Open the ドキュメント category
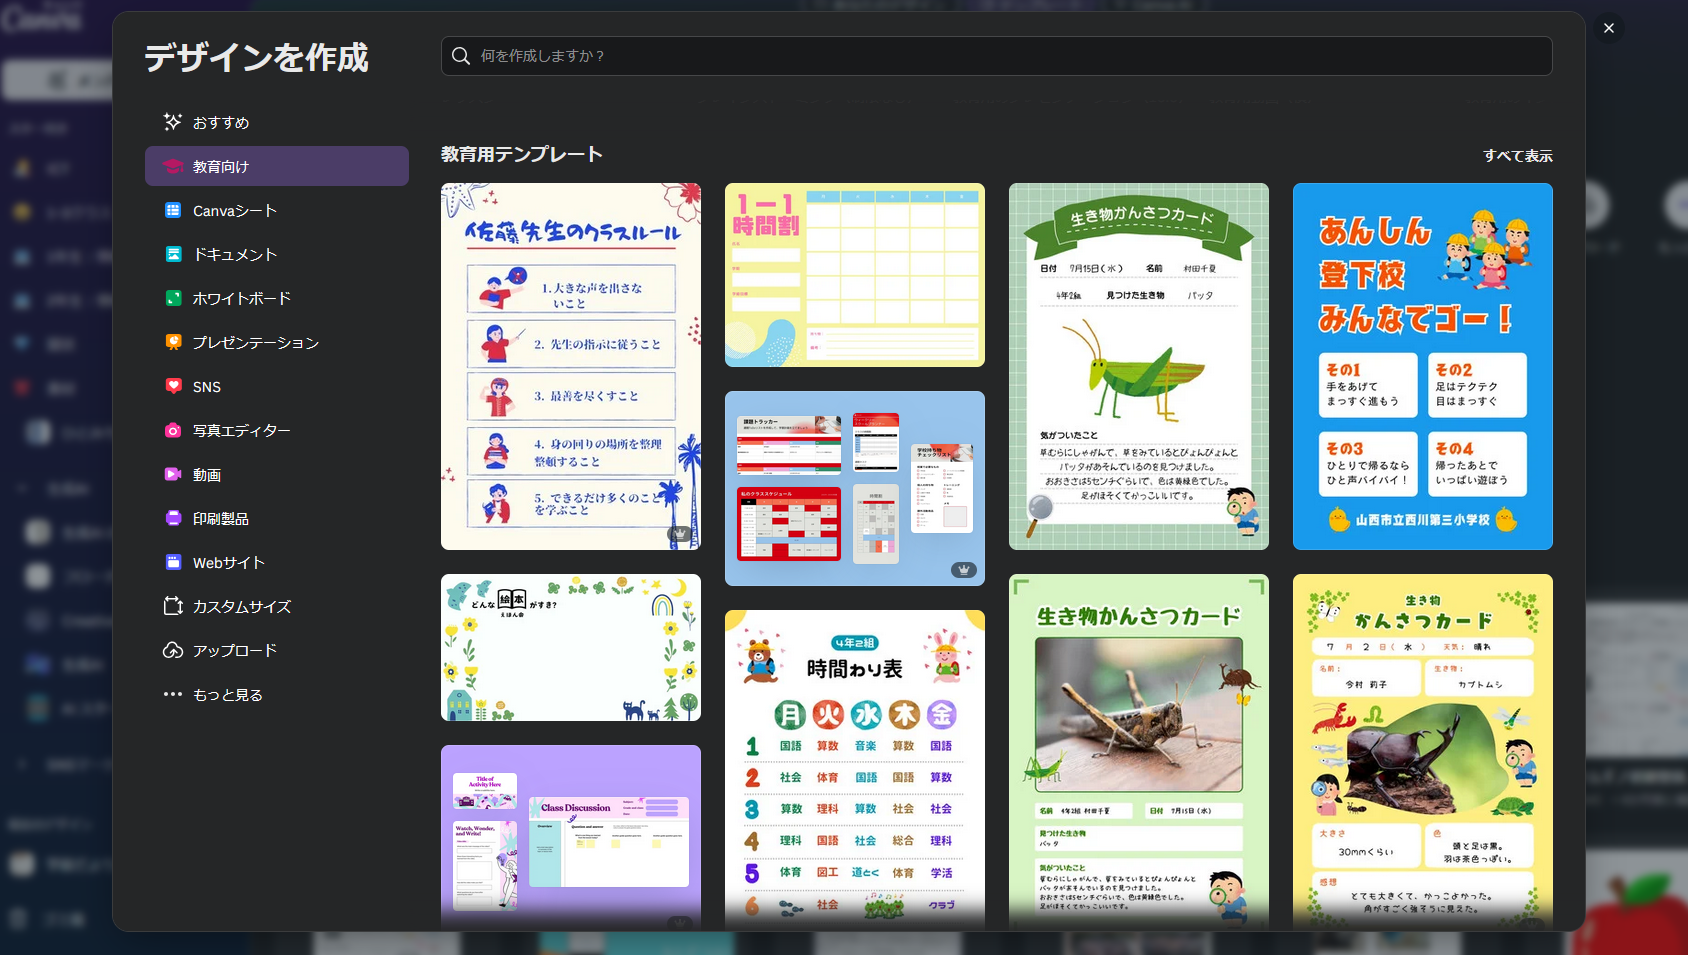The image size is (1688, 955). click(277, 254)
